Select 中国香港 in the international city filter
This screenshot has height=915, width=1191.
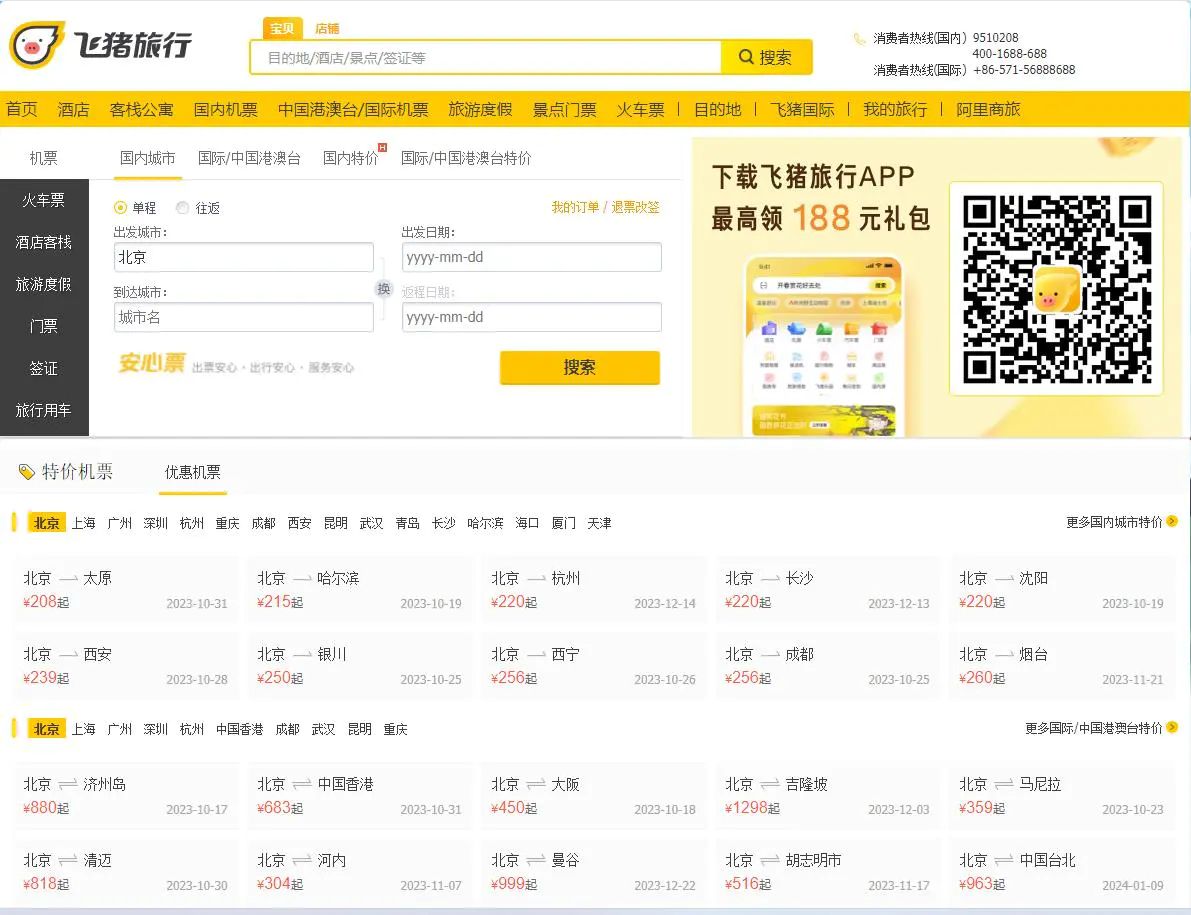tap(239, 729)
